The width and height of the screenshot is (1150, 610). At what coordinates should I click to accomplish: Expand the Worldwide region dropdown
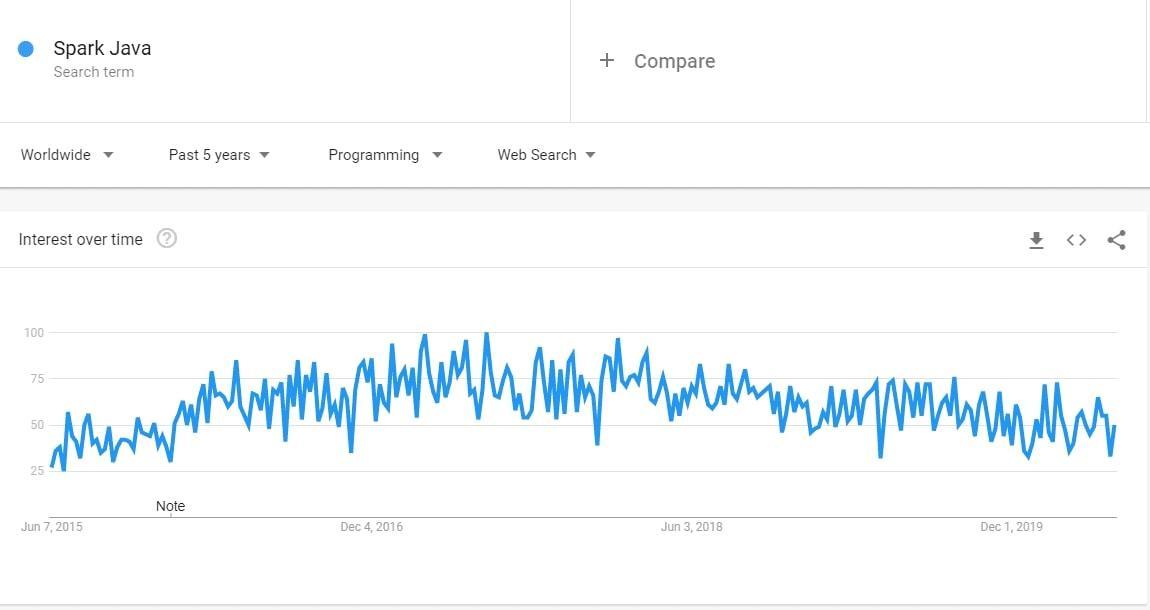click(x=67, y=155)
